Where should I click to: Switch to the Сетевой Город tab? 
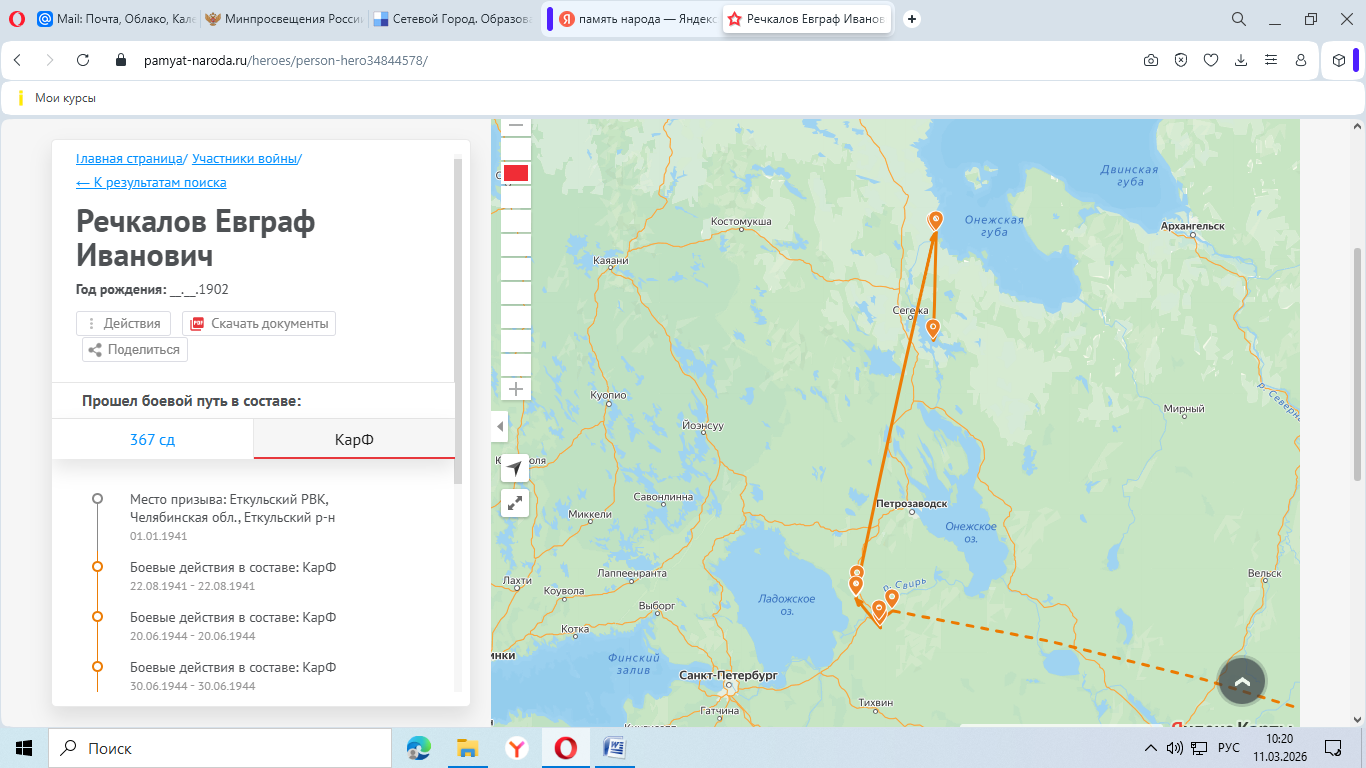452,19
